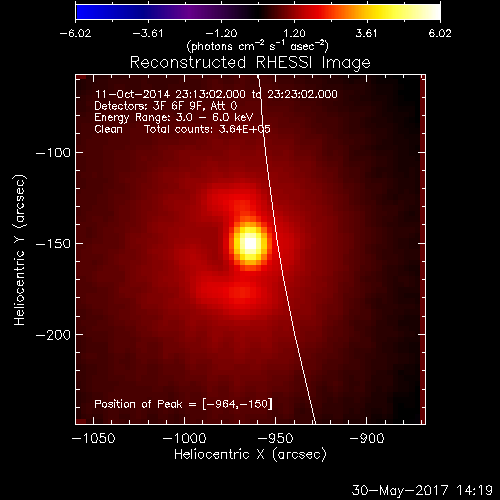
Task: Click the 'Heliocentric X (arcsec)' axis label
Action: 250,455
